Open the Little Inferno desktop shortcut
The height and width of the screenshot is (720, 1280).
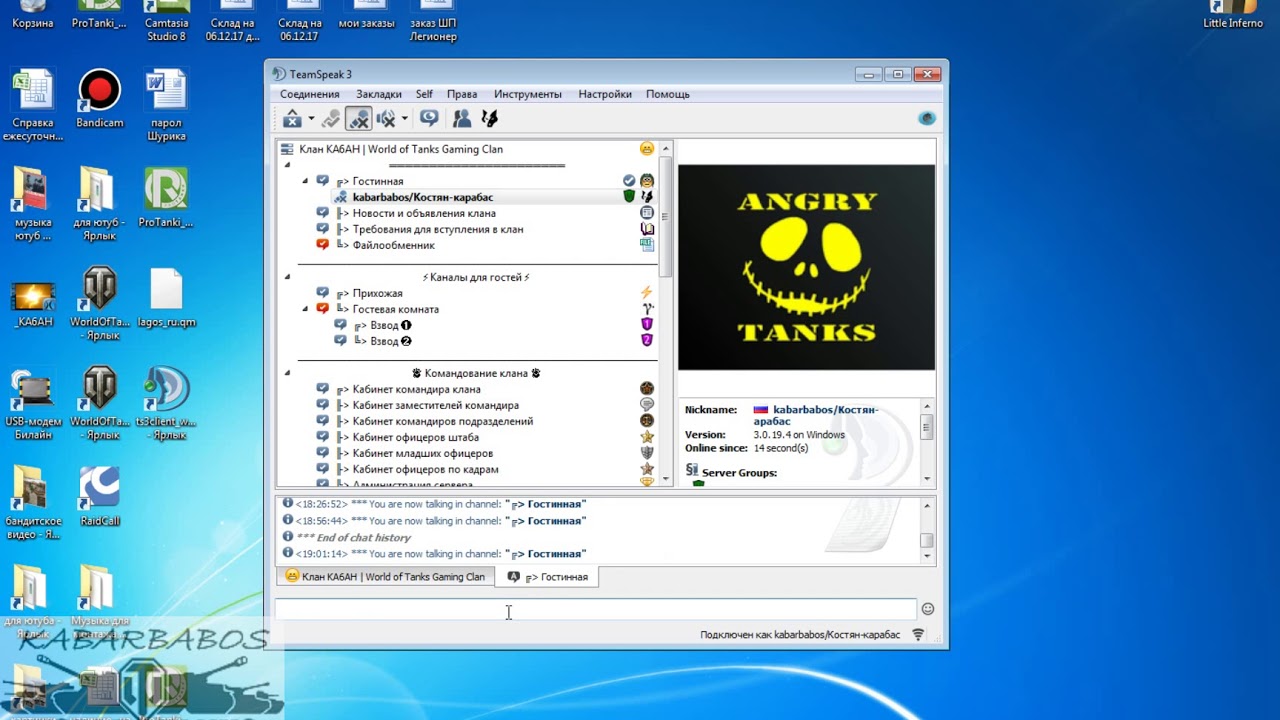click(1233, 15)
